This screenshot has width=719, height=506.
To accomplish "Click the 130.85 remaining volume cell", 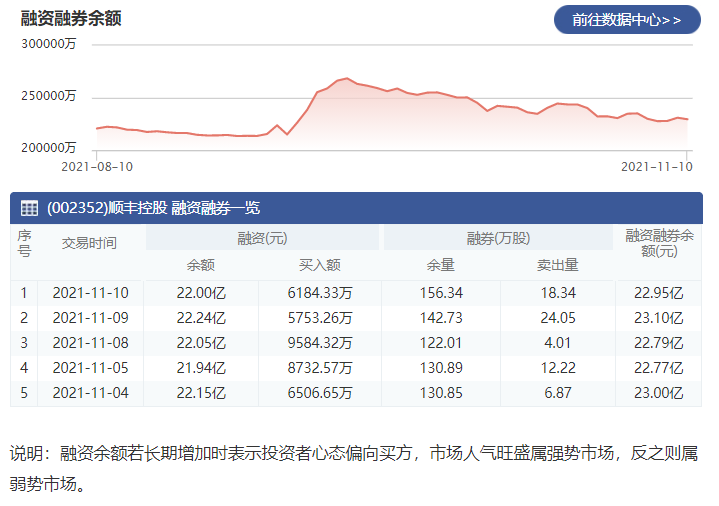I will (x=441, y=393).
